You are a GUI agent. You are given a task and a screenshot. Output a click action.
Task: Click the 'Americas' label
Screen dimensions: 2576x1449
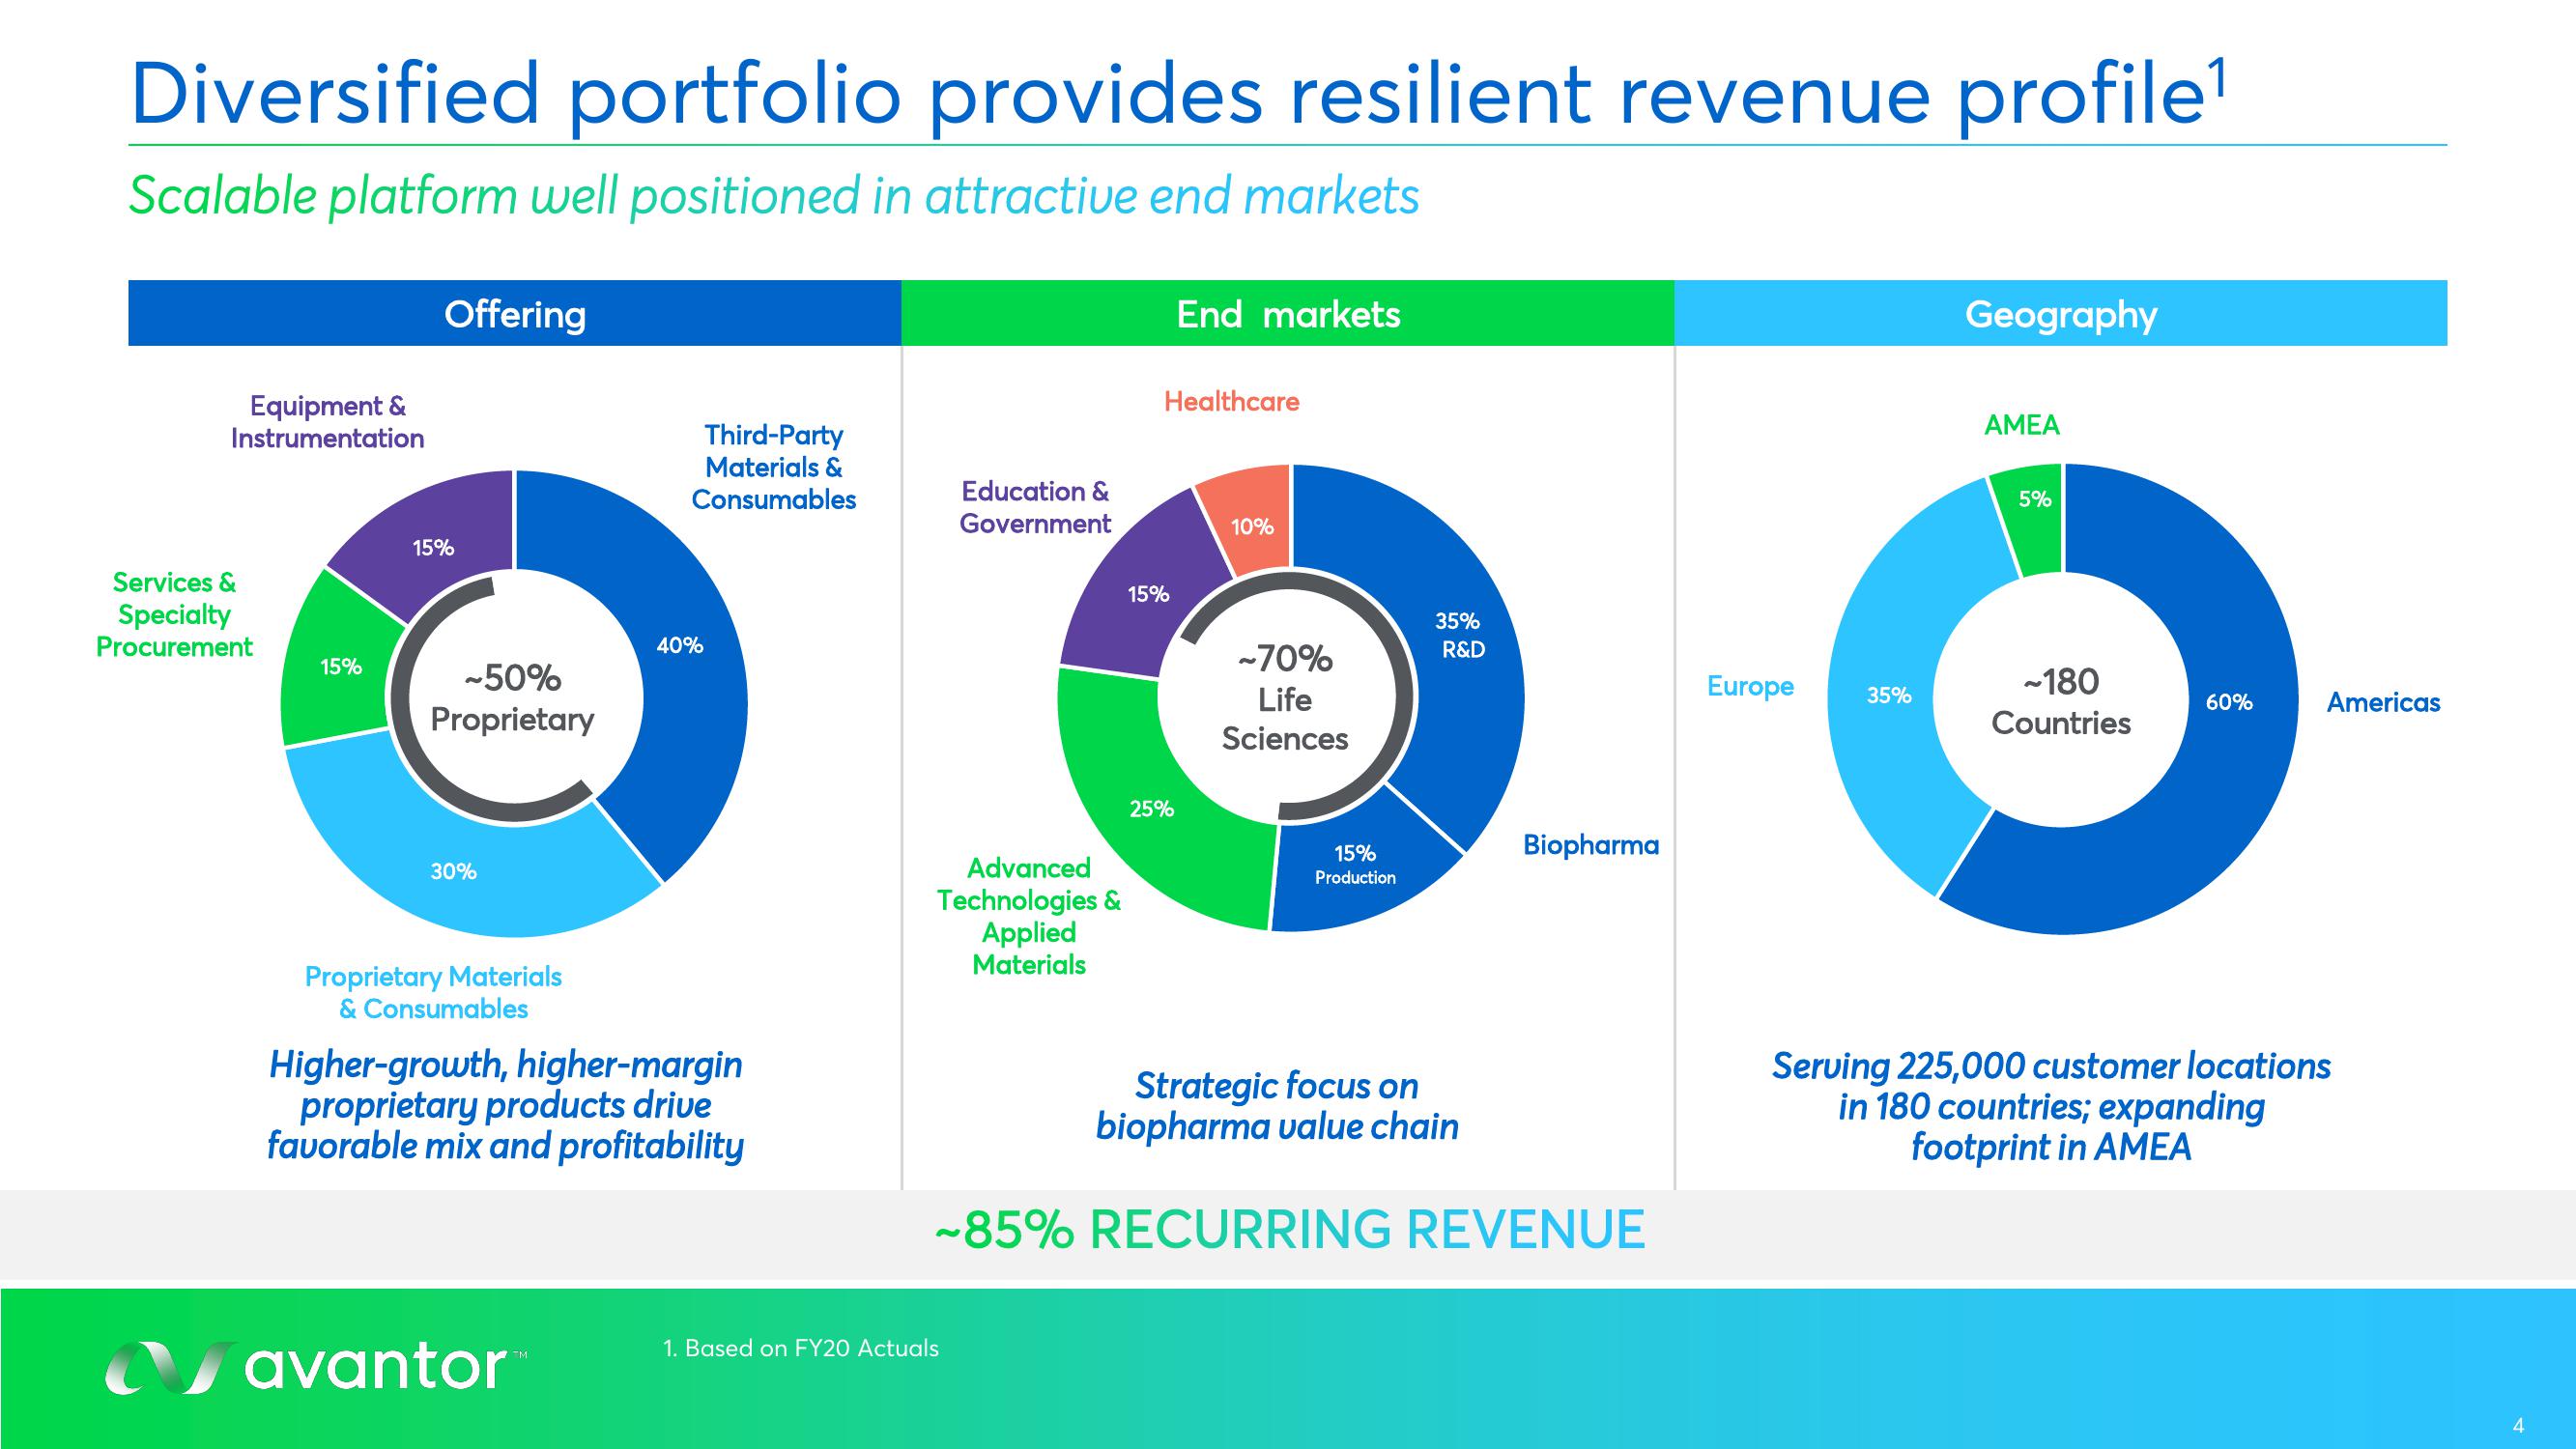click(x=2383, y=702)
